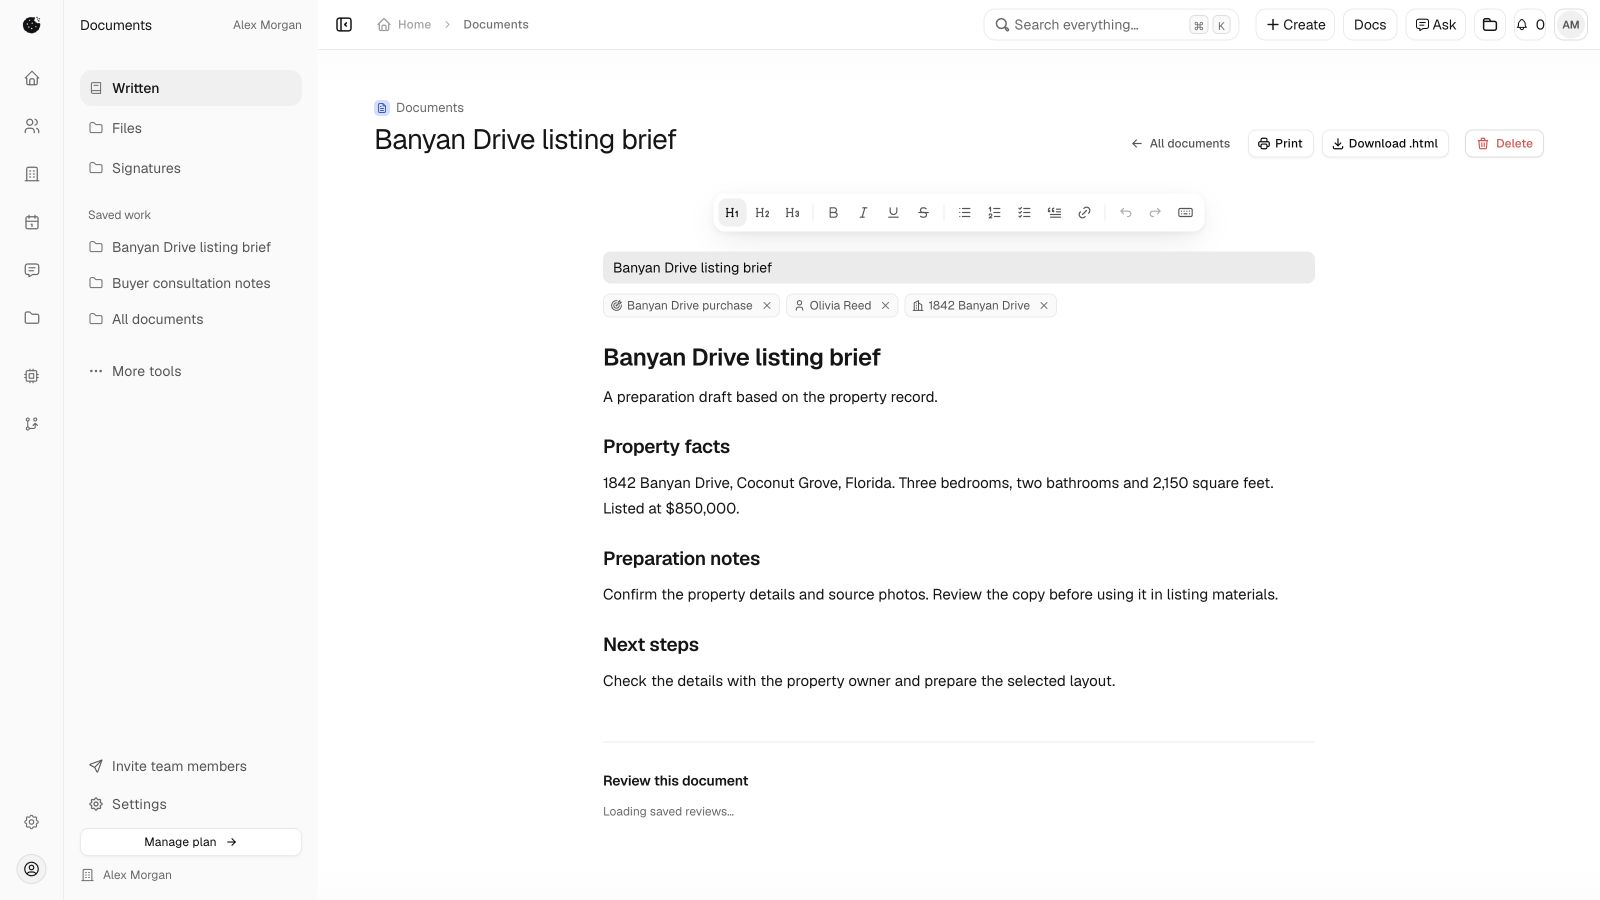Insert a checklist

pyautogui.click(x=1024, y=212)
